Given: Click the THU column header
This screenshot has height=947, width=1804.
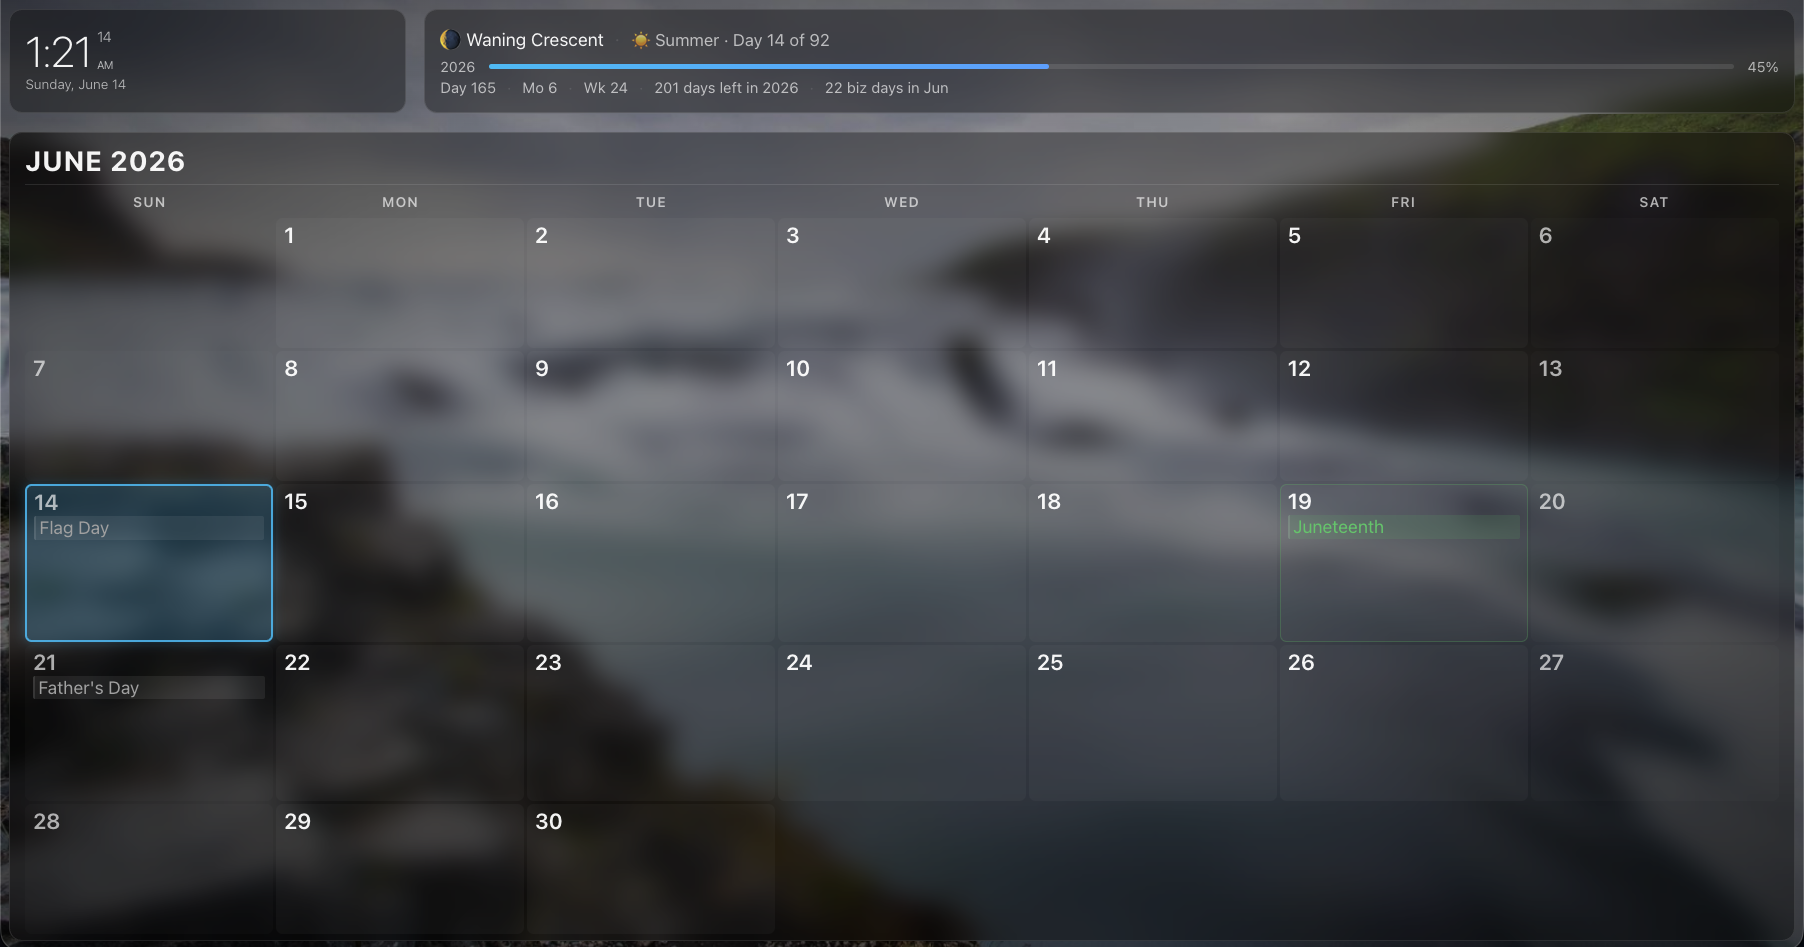Looking at the screenshot, I should pyautogui.click(x=1153, y=202).
